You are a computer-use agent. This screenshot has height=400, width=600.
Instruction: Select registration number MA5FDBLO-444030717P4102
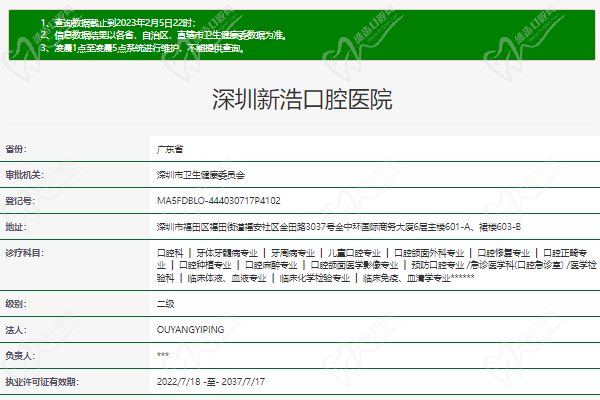point(218,201)
